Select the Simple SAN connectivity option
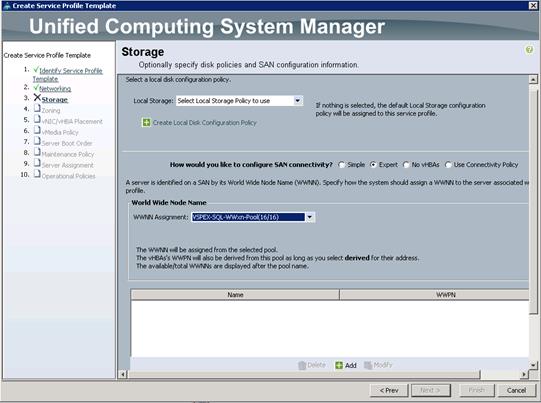This screenshot has height=403, width=541. pyautogui.click(x=342, y=165)
